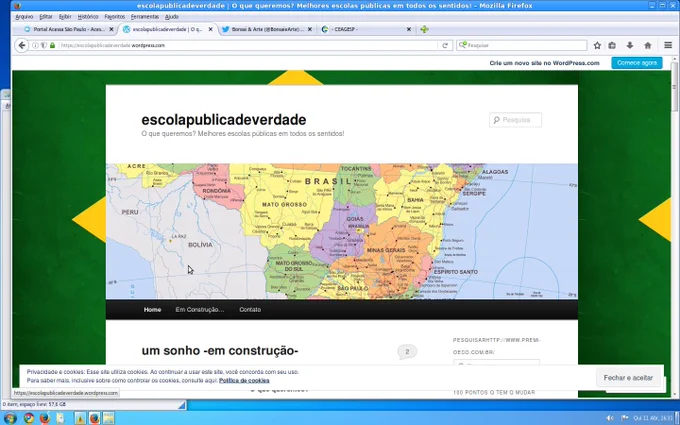Click the Home navigation link
Screen dimensions: 680x425
point(152,310)
